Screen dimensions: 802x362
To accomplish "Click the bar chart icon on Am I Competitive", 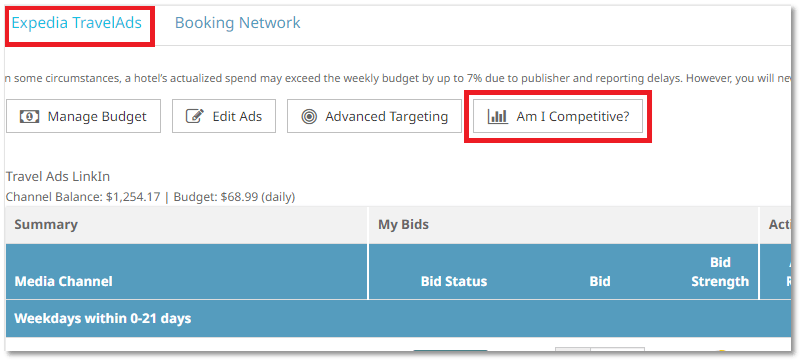I will pyautogui.click(x=497, y=117).
